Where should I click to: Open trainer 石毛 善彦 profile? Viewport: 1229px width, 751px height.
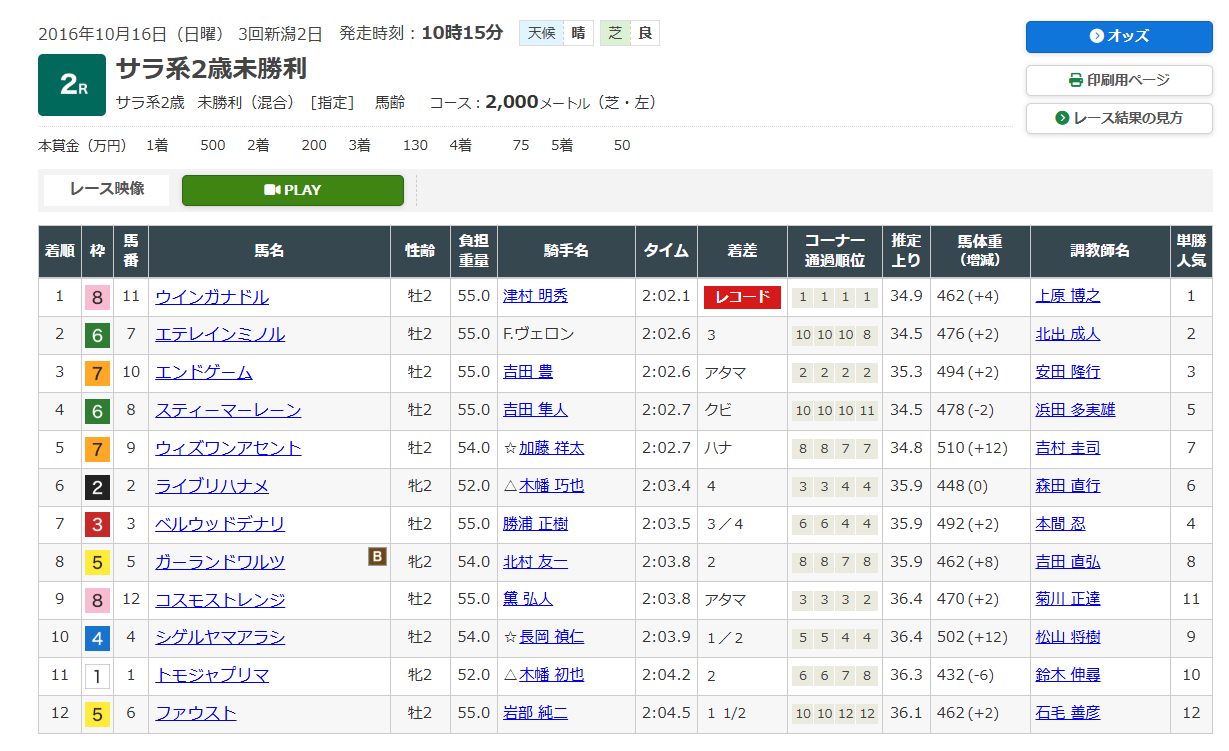pyautogui.click(x=1068, y=714)
